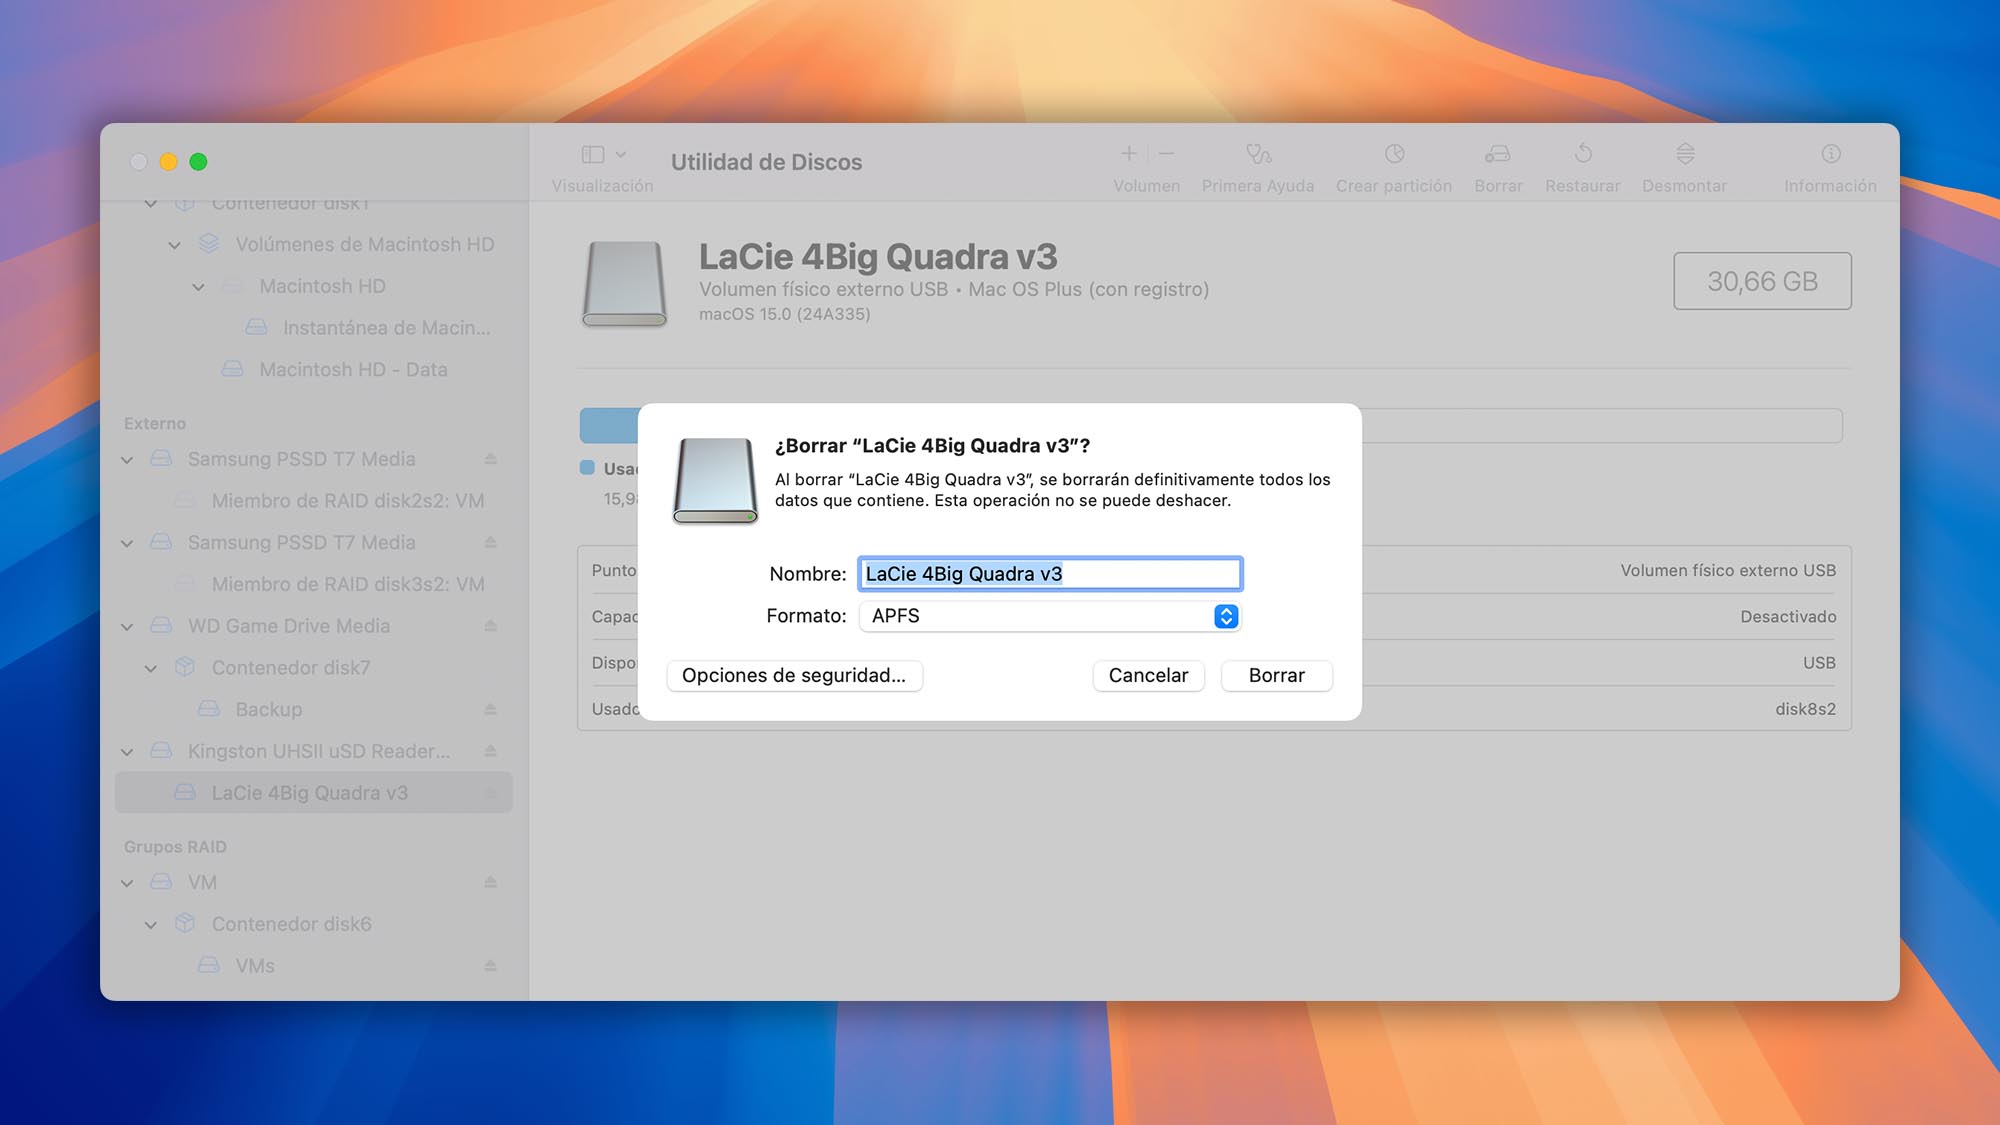Click the disk8s2 device value

(1805, 709)
